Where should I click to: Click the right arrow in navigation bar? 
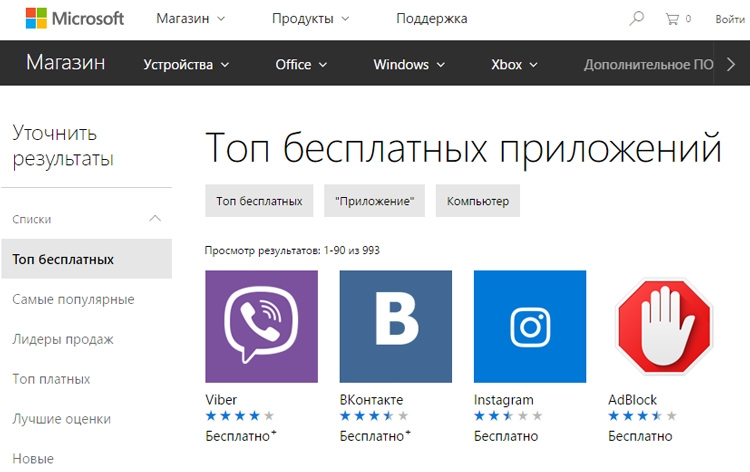[x=731, y=64]
